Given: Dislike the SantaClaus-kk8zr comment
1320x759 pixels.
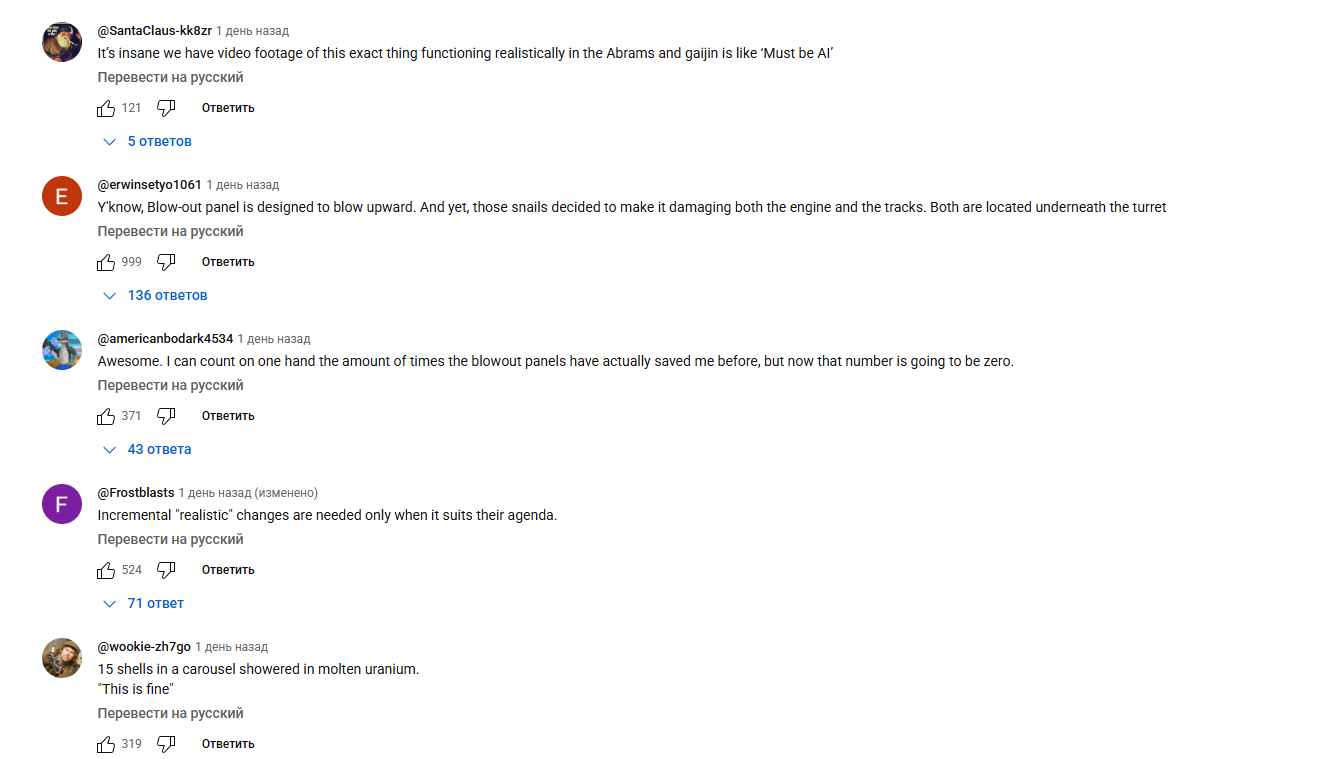Looking at the screenshot, I should point(166,108).
